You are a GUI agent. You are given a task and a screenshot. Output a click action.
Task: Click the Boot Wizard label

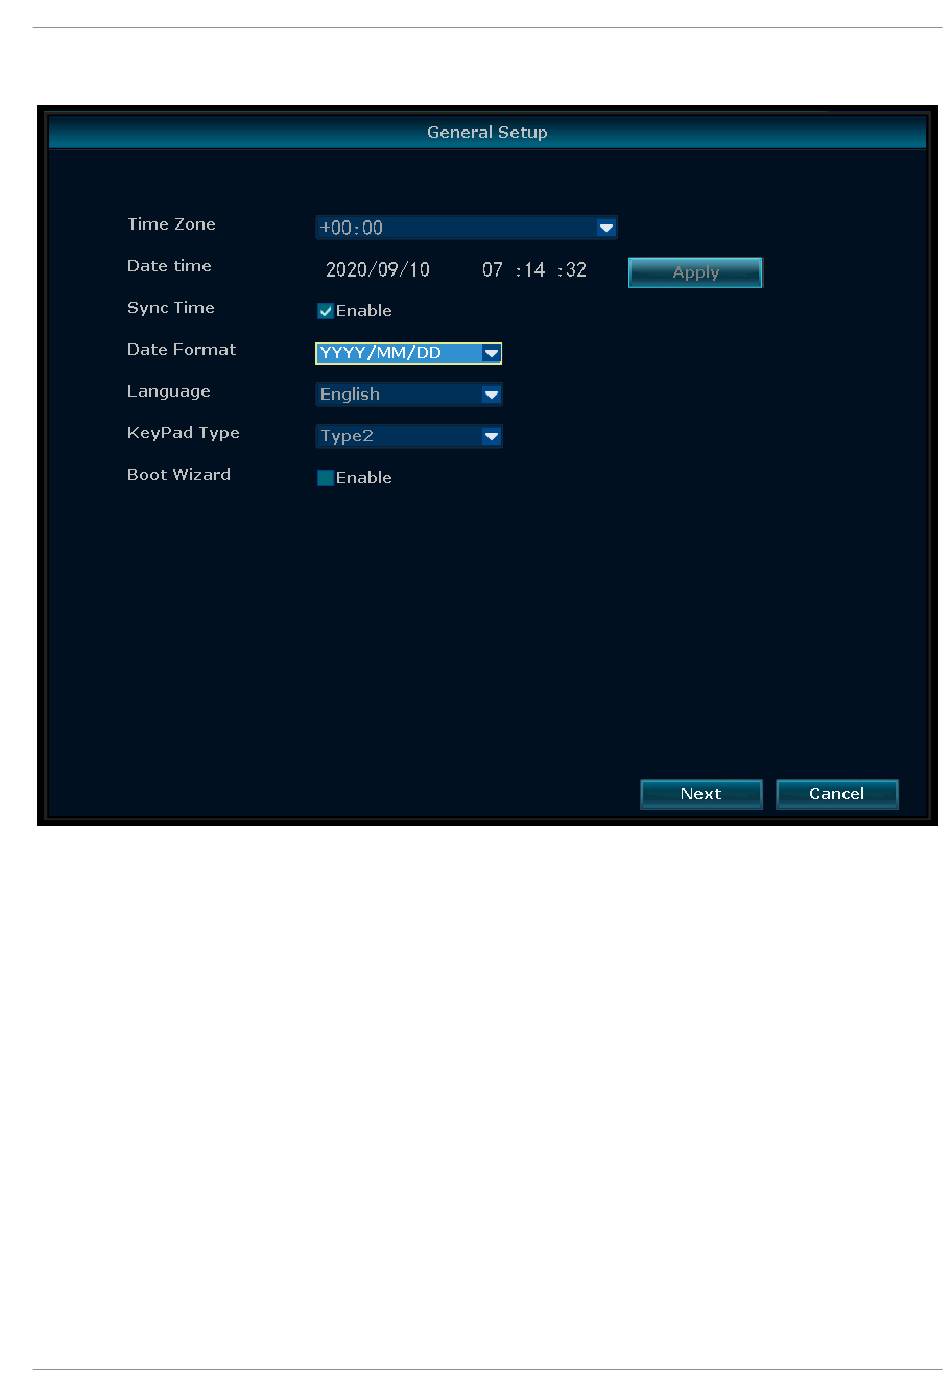(179, 475)
